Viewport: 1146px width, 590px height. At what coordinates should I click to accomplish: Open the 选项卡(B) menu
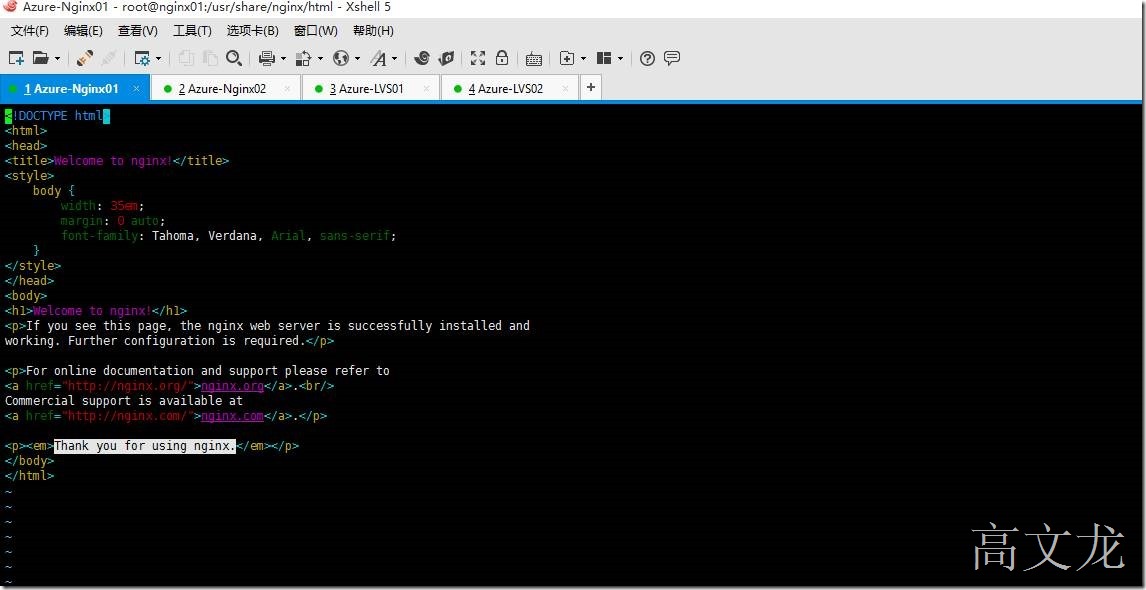(253, 31)
